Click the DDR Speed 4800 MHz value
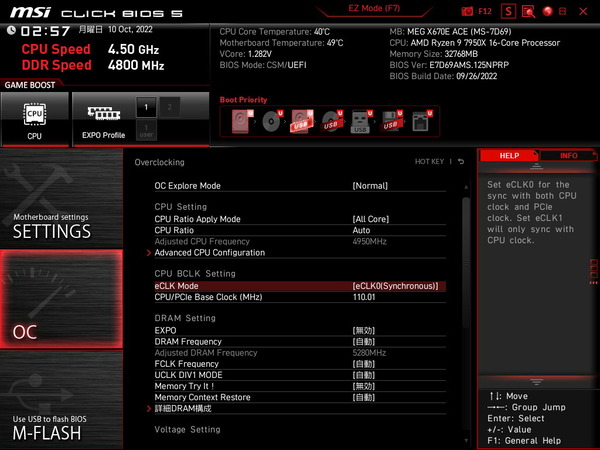This screenshot has height=450, width=600. pyautogui.click(x=136, y=65)
